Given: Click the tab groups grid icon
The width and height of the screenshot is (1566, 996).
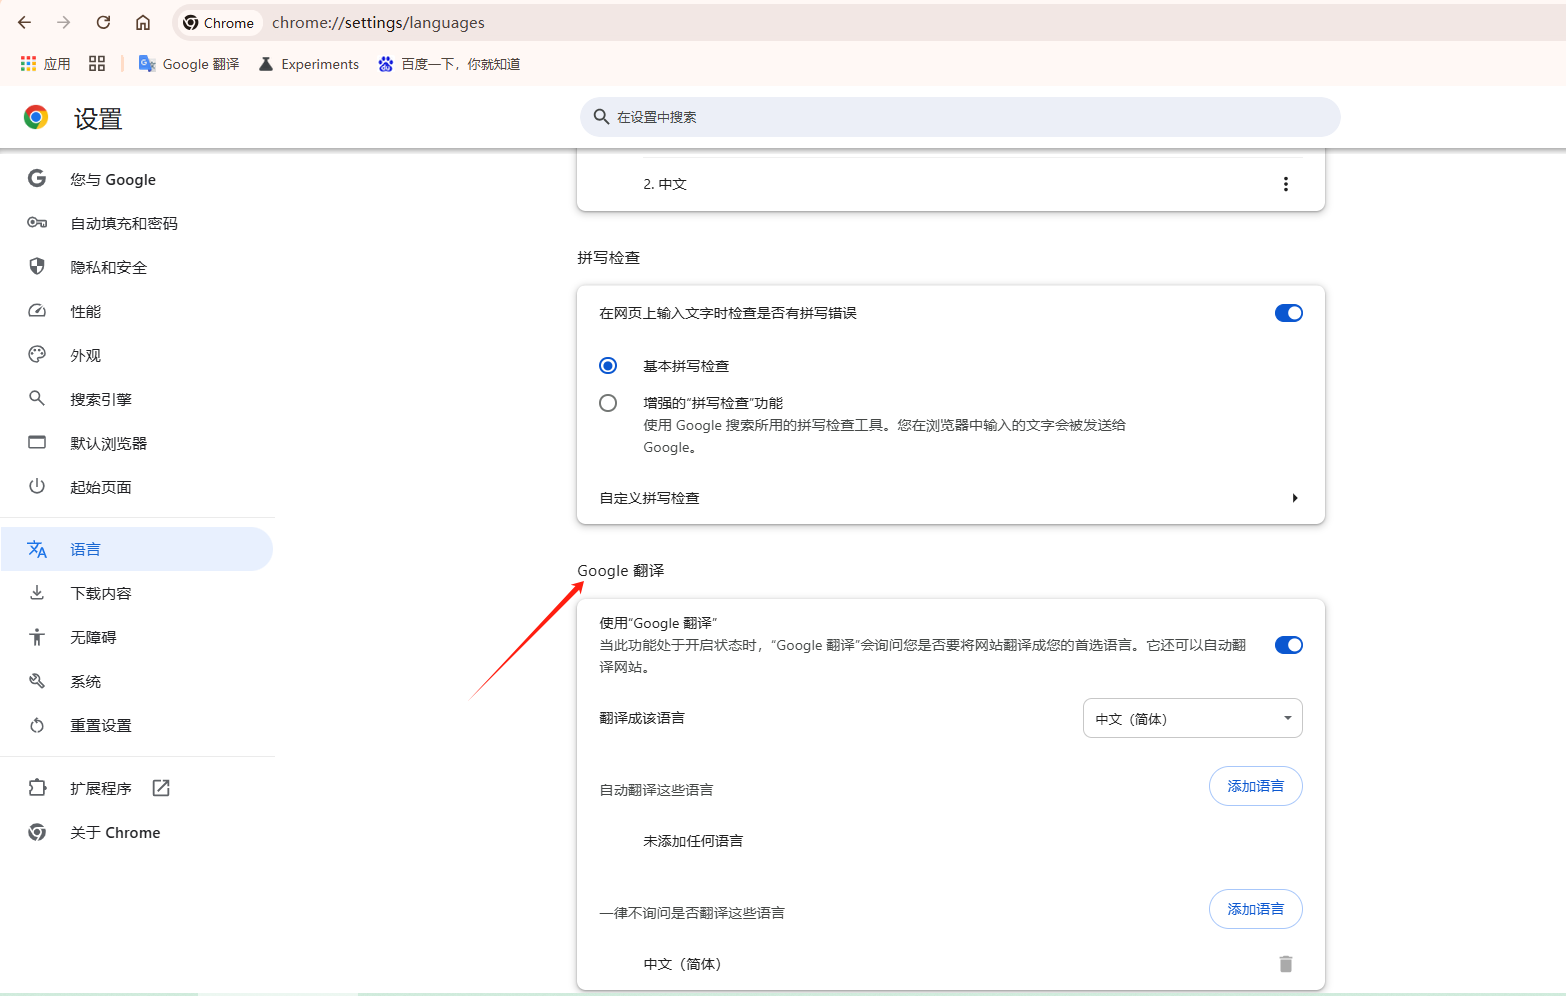Looking at the screenshot, I should pos(97,63).
